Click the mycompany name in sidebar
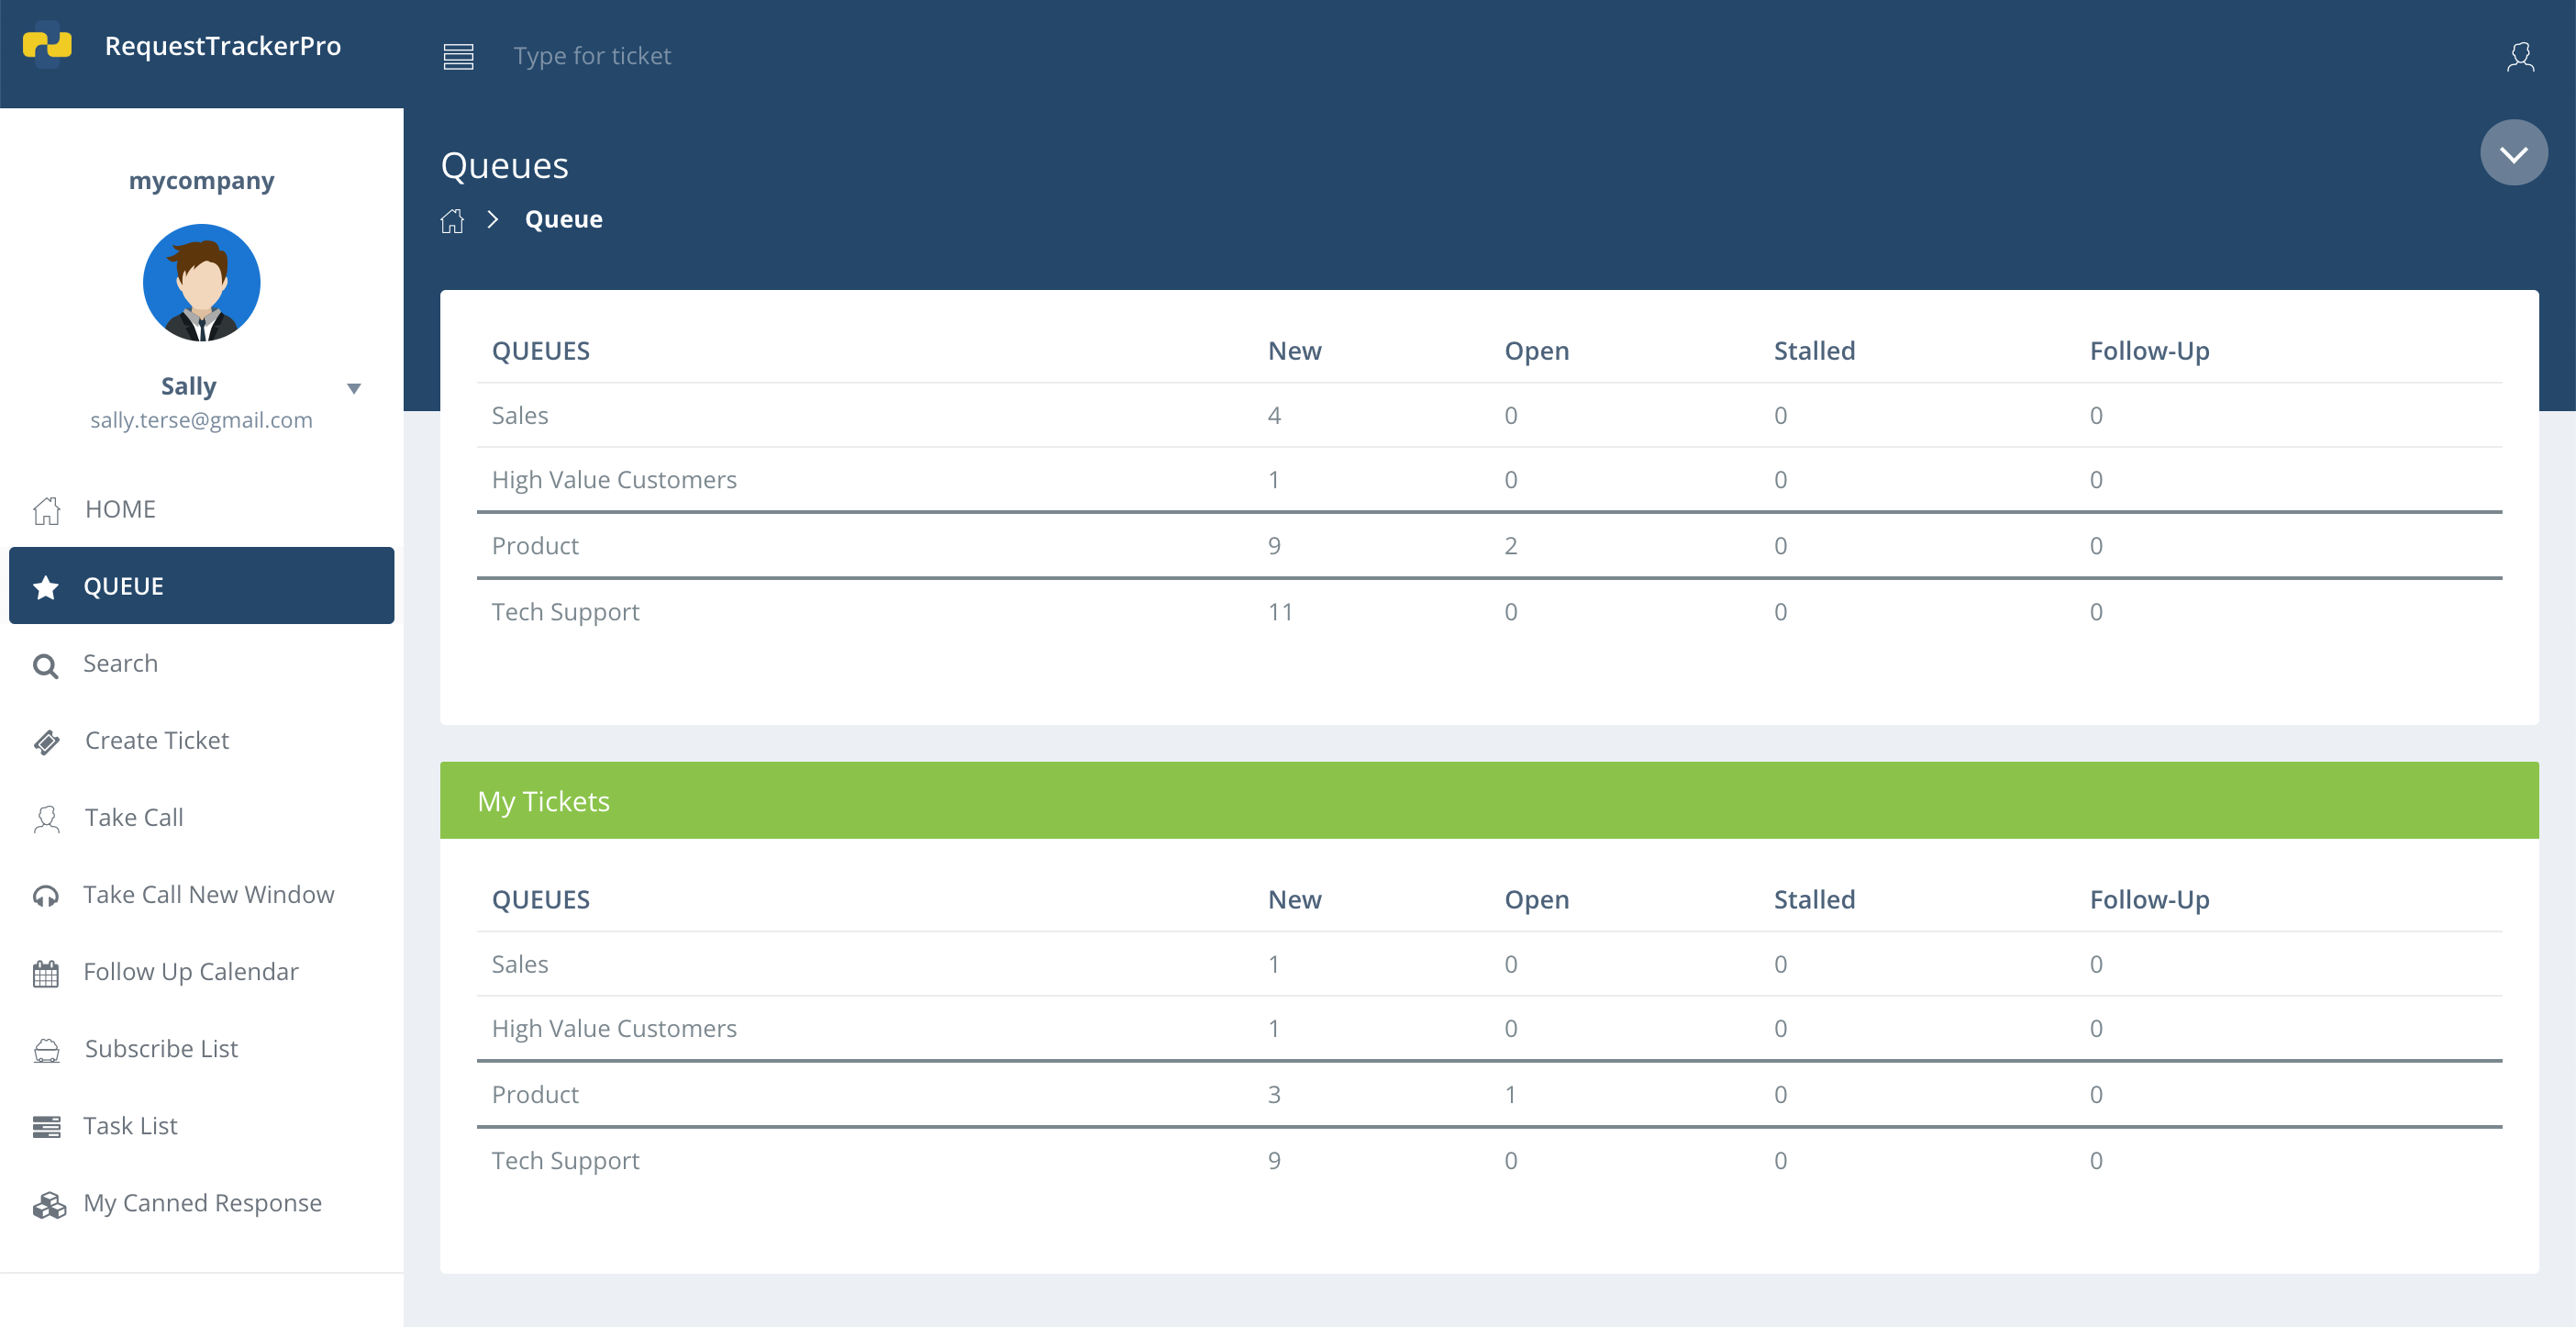 click(x=201, y=181)
